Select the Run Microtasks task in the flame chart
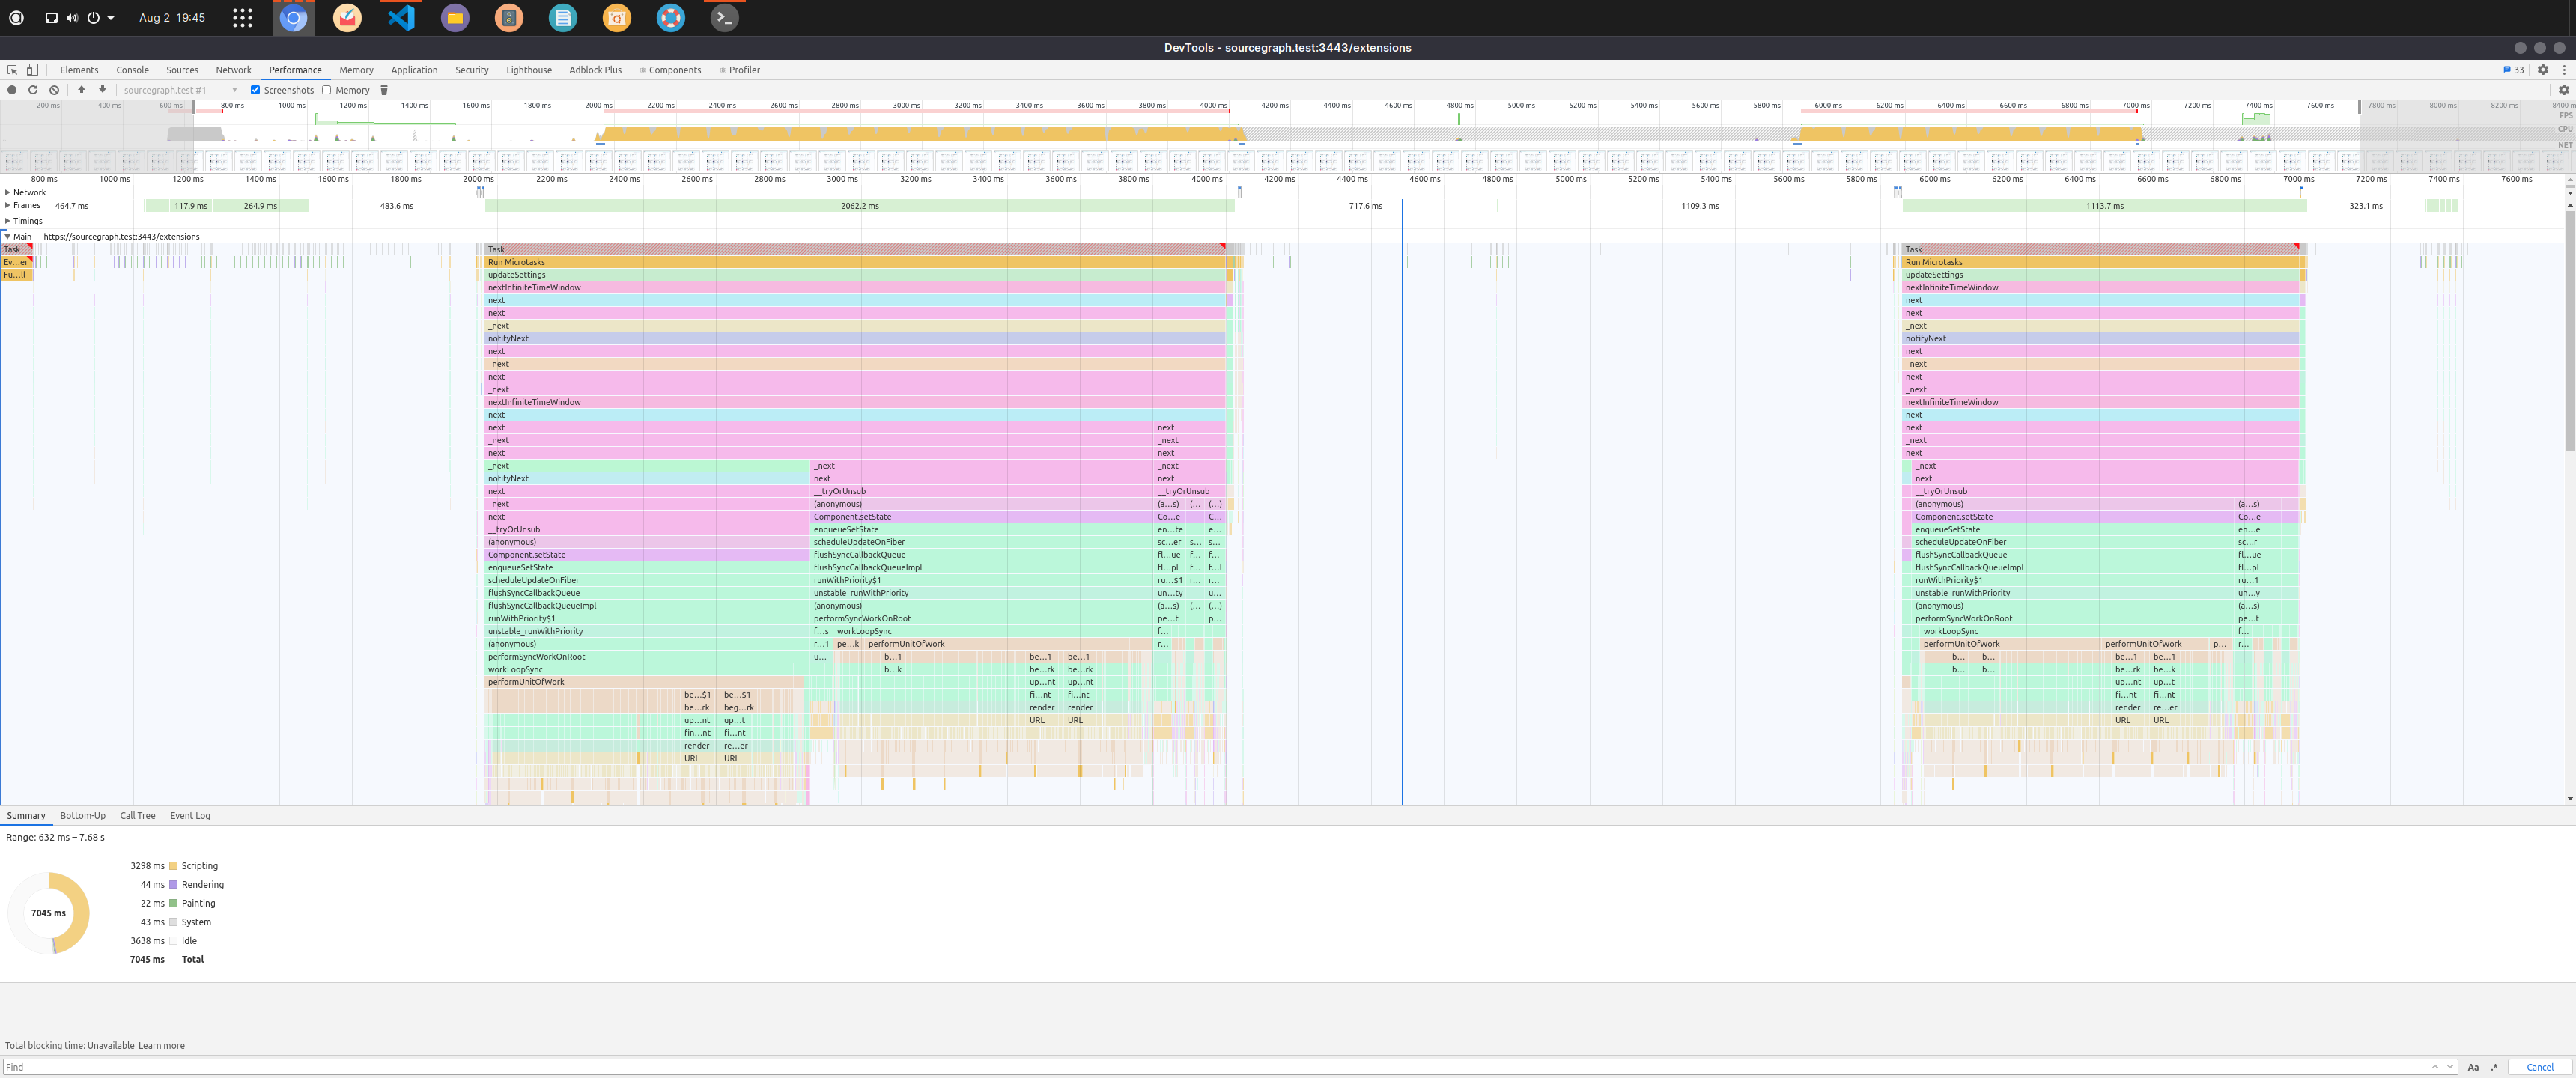This screenshot has height=1078, width=2576. click(x=700, y=261)
